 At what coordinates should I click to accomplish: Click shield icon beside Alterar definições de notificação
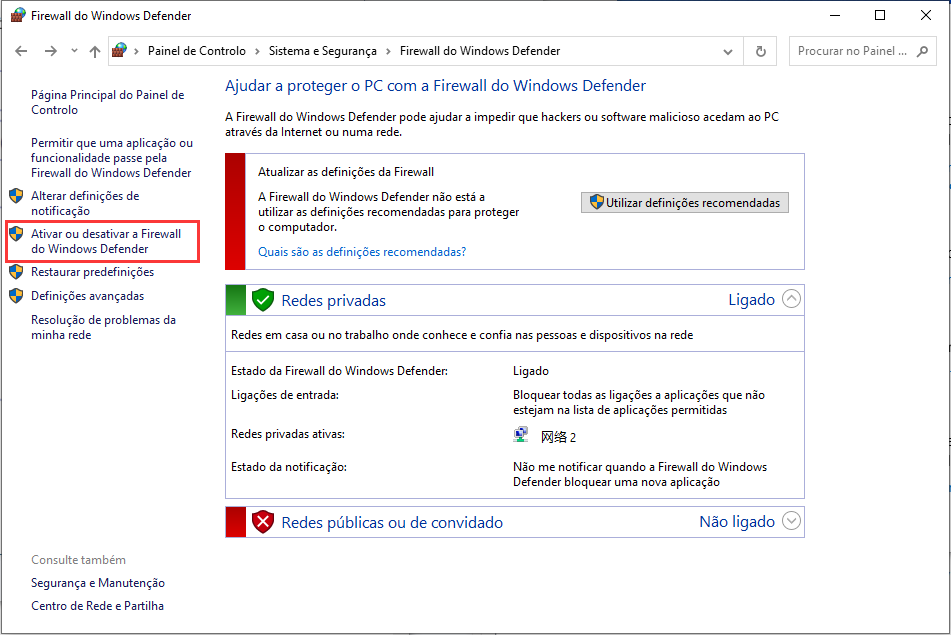point(16,196)
